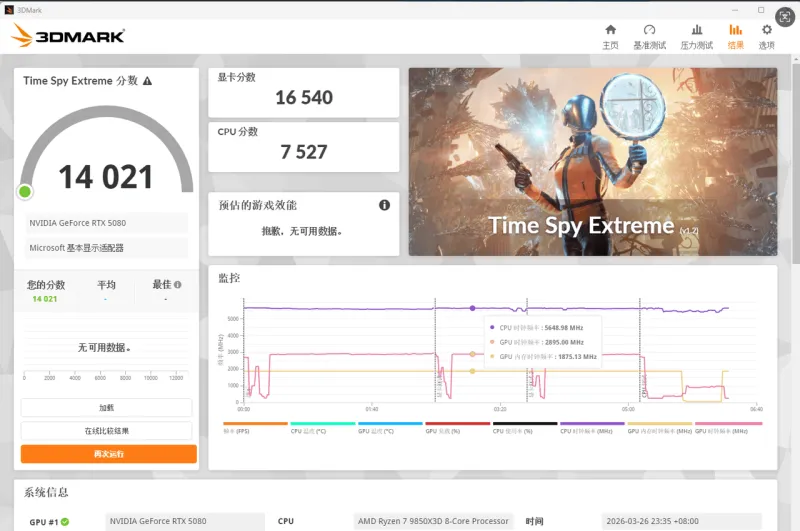Viewport: 800px width, 531px height.
Task: Toggle the GPU load legend (red)
Action: click(458, 427)
